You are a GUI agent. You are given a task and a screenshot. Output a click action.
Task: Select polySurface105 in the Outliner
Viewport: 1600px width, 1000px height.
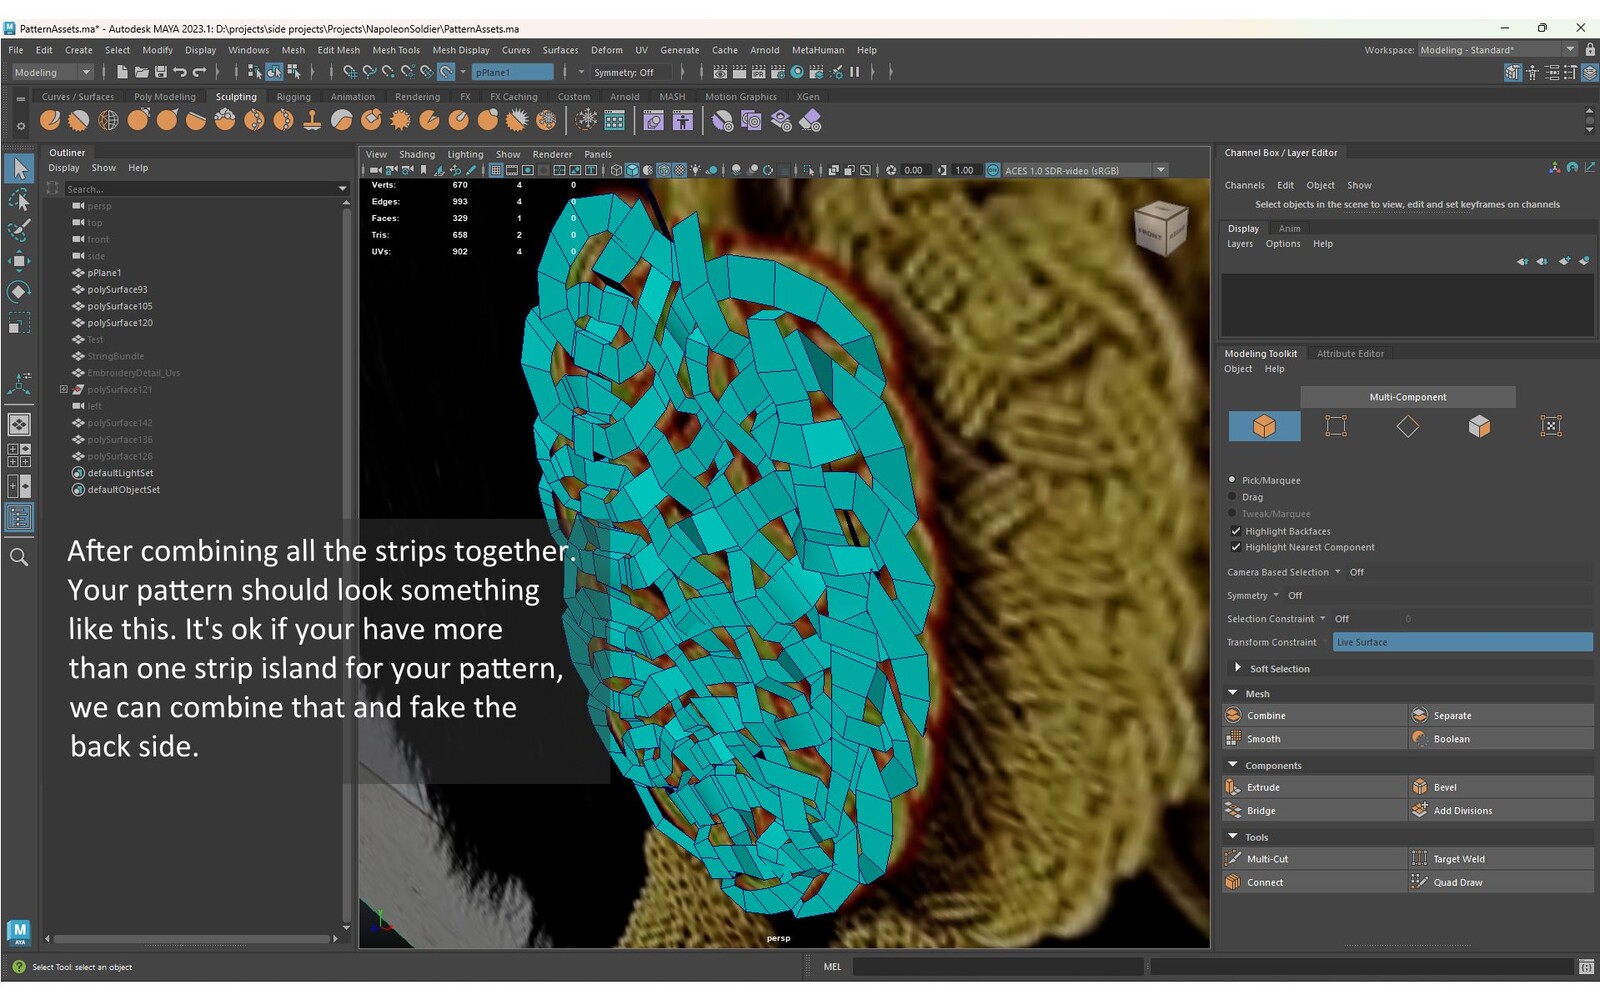[x=119, y=306]
